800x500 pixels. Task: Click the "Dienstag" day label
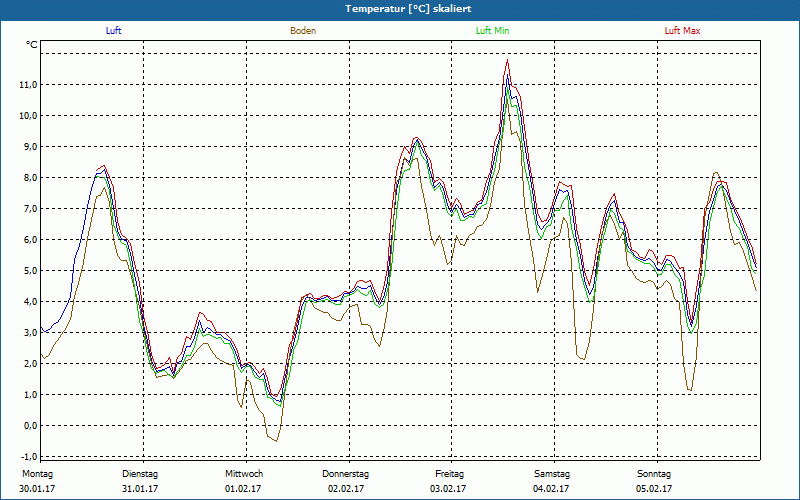pos(141,474)
